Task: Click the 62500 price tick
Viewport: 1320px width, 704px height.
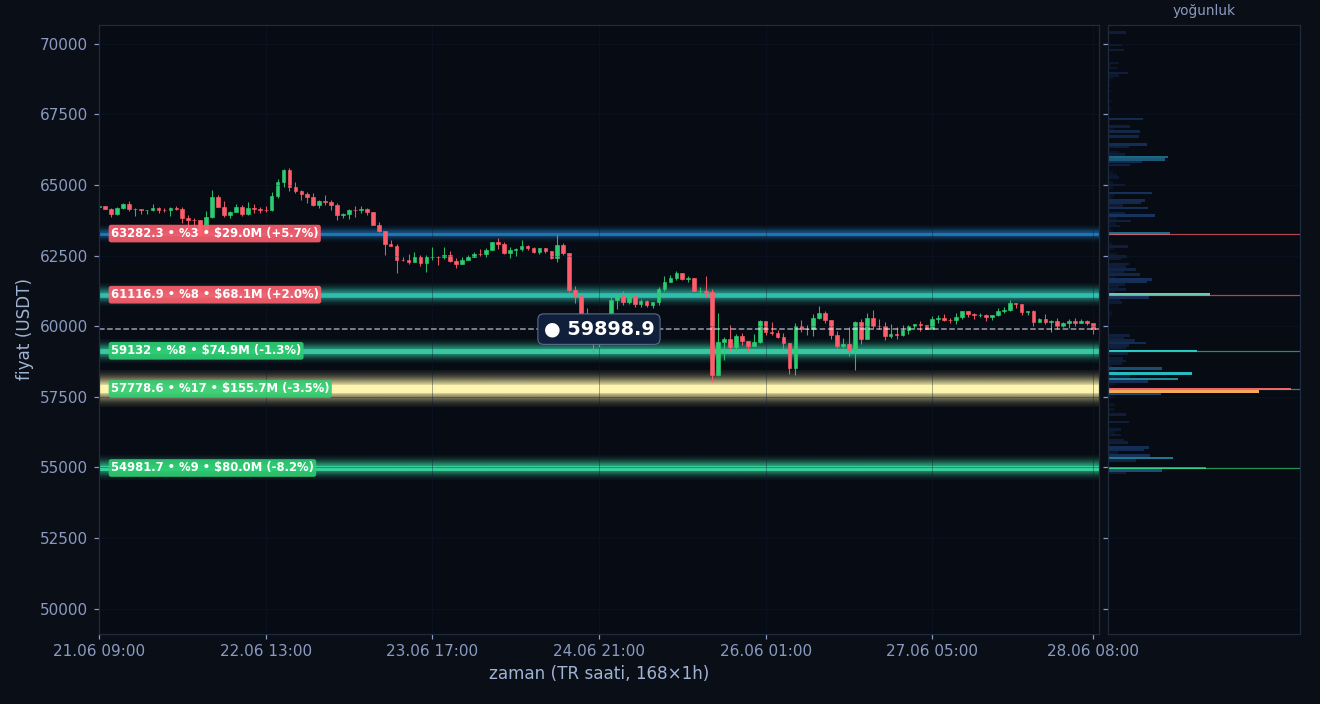Action: point(63,256)
